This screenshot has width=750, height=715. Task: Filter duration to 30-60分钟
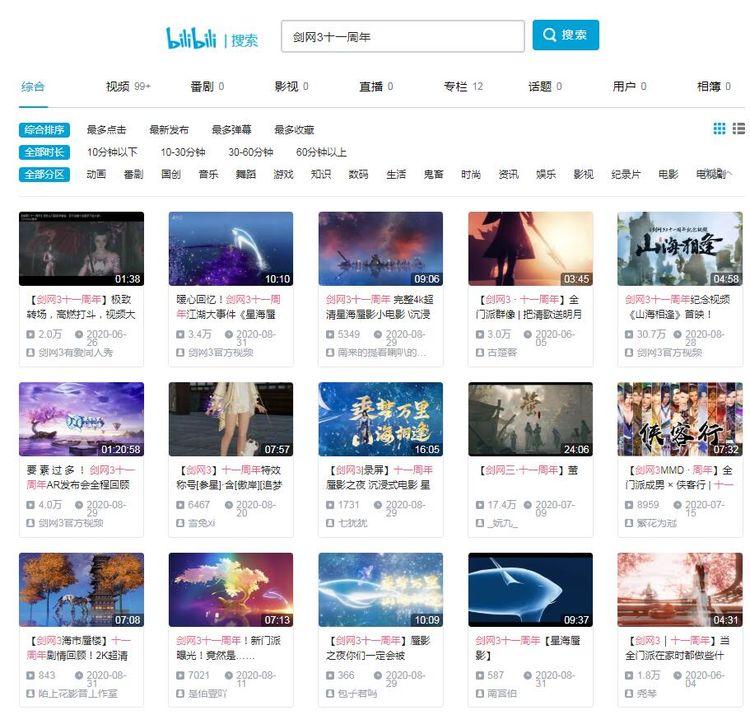click(x=251, y=152)
